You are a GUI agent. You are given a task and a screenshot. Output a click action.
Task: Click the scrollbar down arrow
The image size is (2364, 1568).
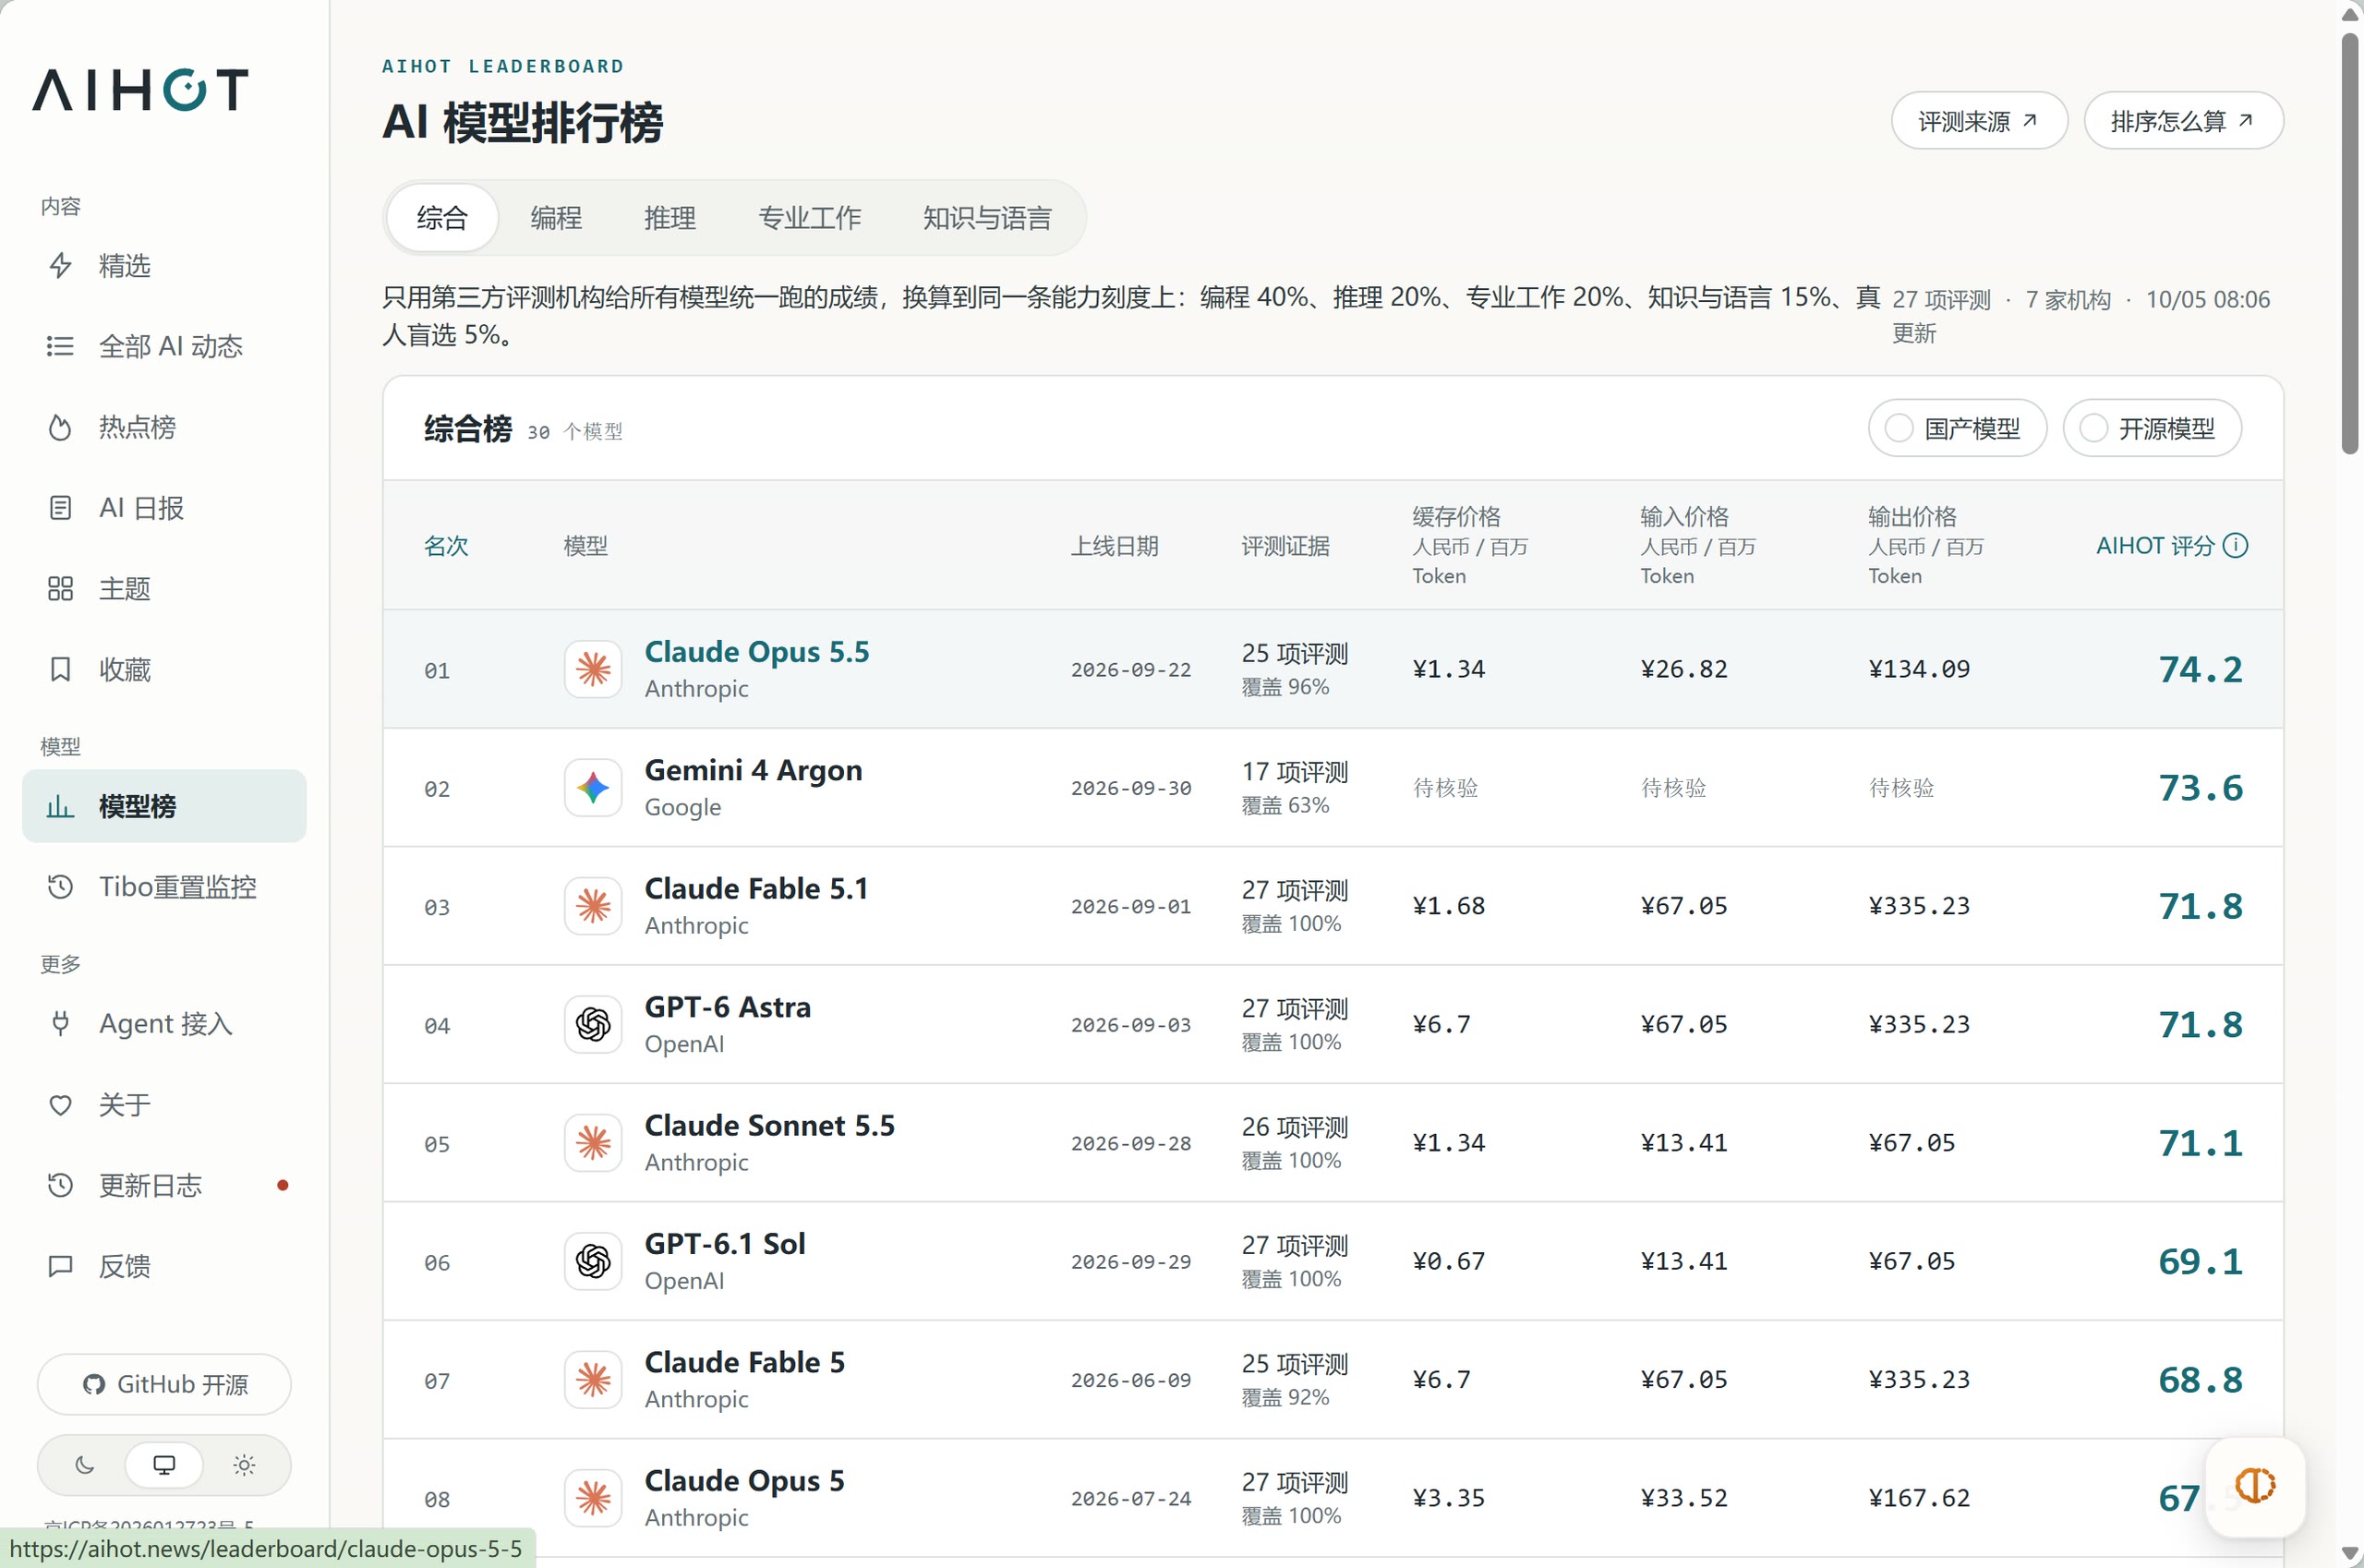tap(2351, 1555)
